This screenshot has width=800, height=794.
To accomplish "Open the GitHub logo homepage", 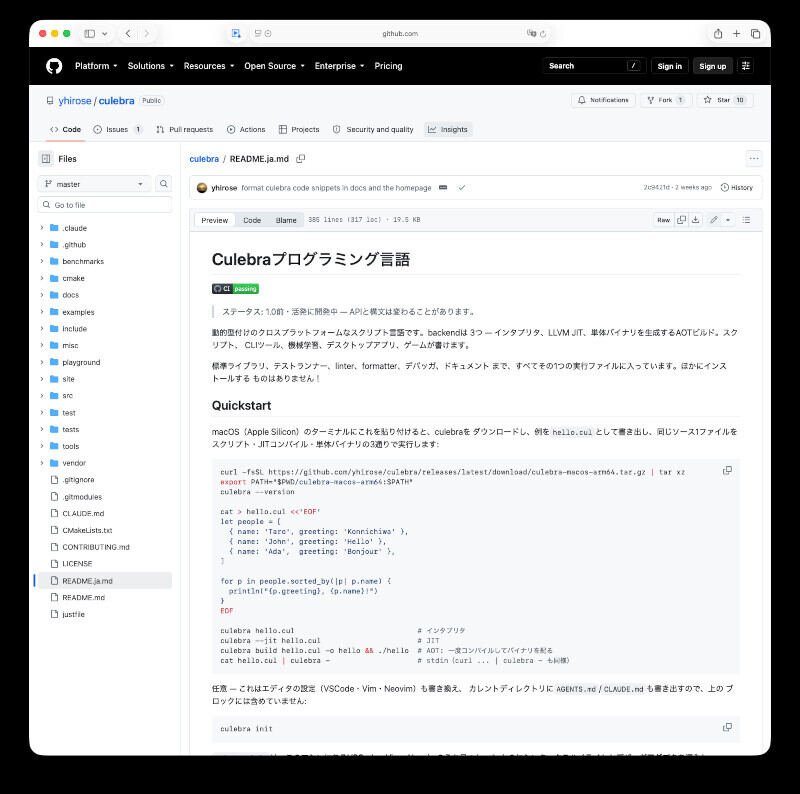I will [x=54, y=66].
